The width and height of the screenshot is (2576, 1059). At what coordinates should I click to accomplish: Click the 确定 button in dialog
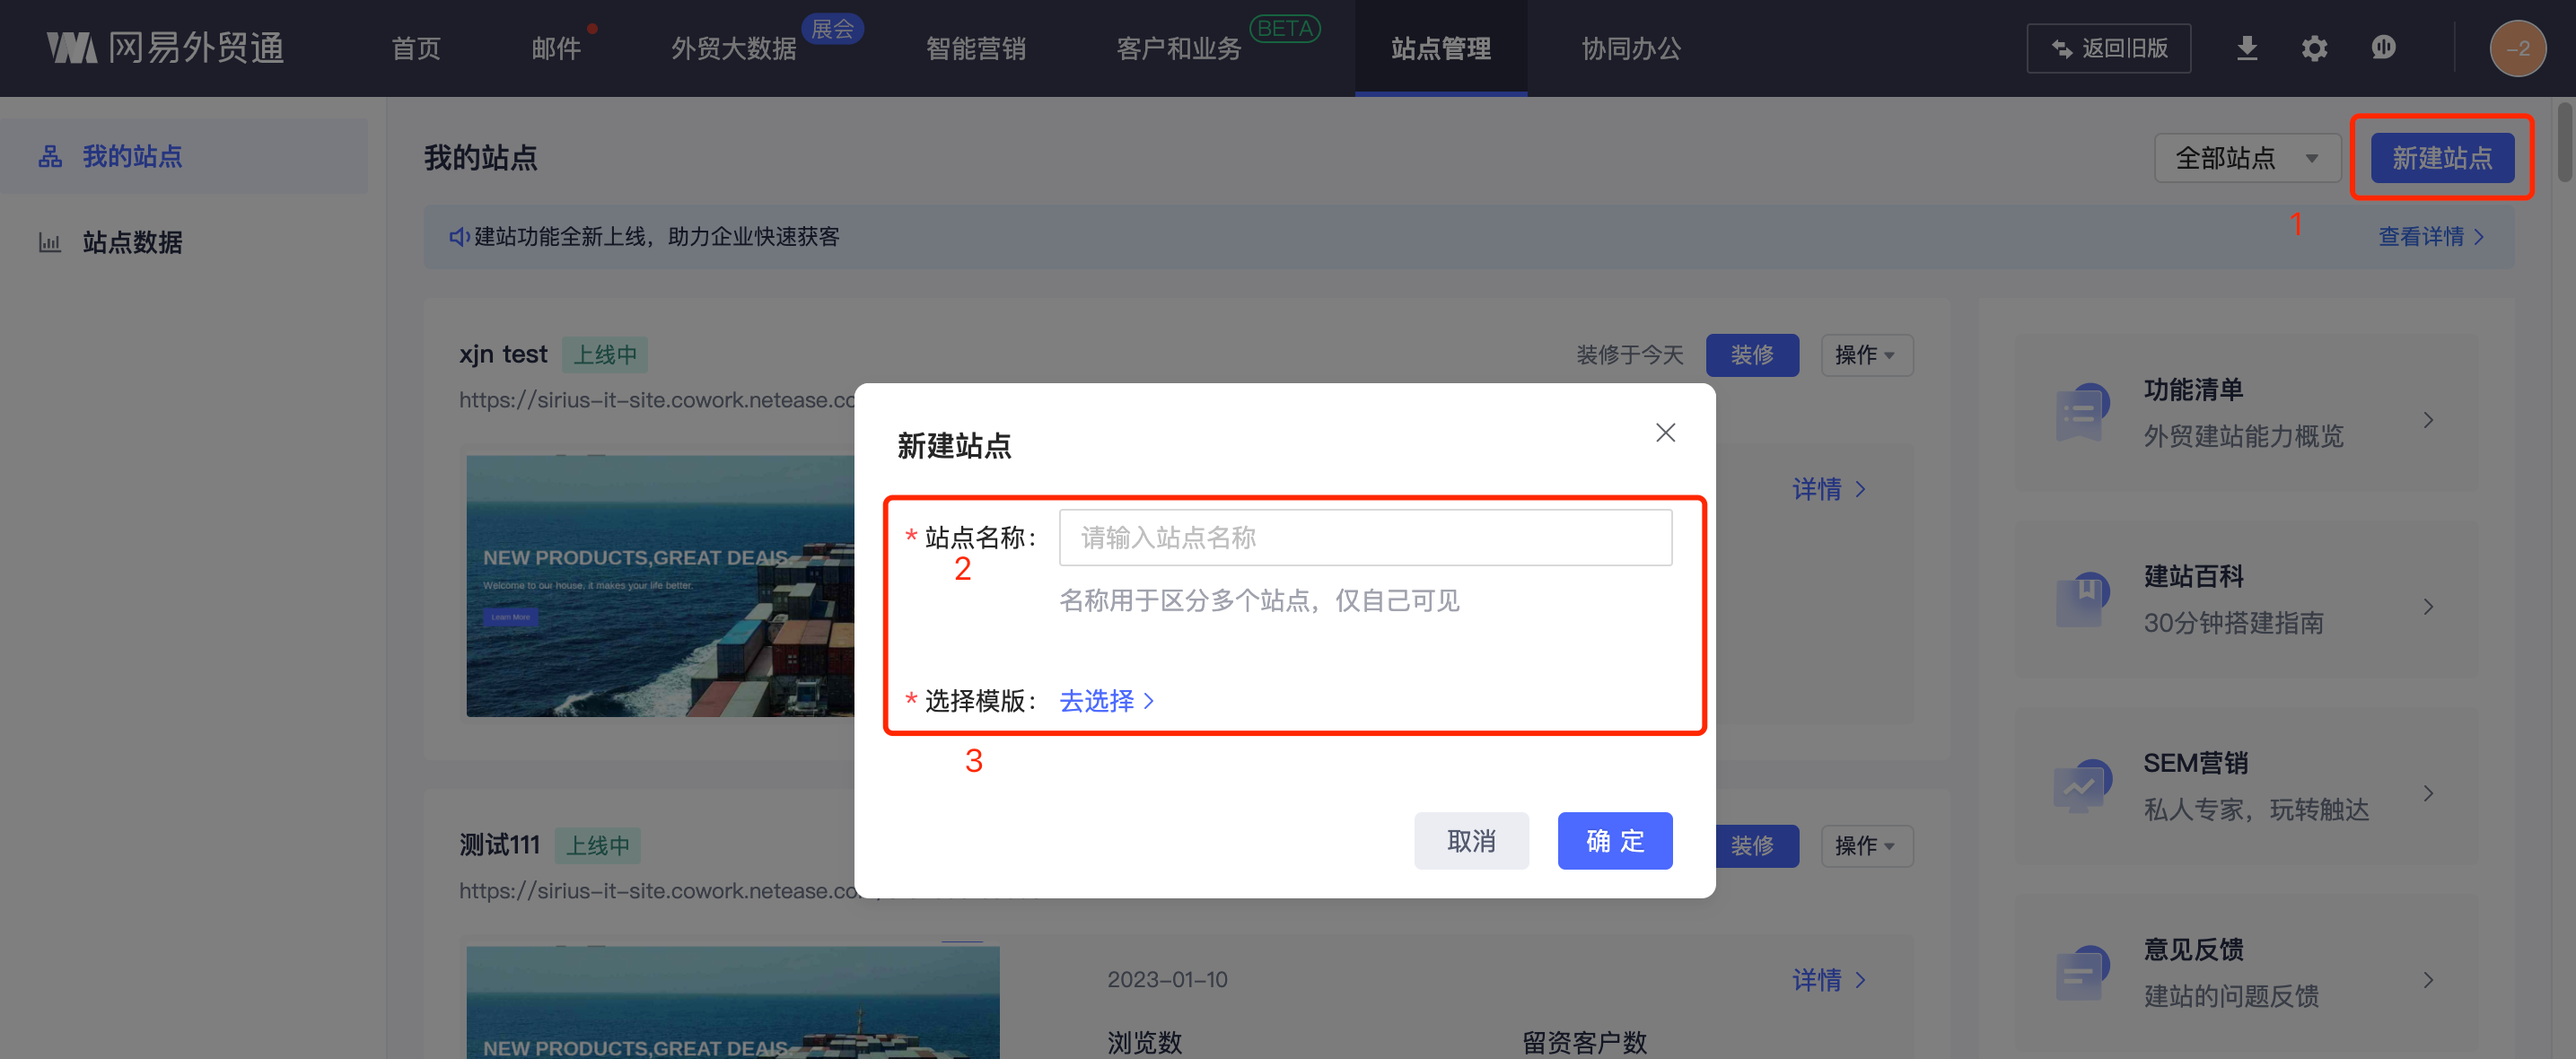coord(1614,841)
